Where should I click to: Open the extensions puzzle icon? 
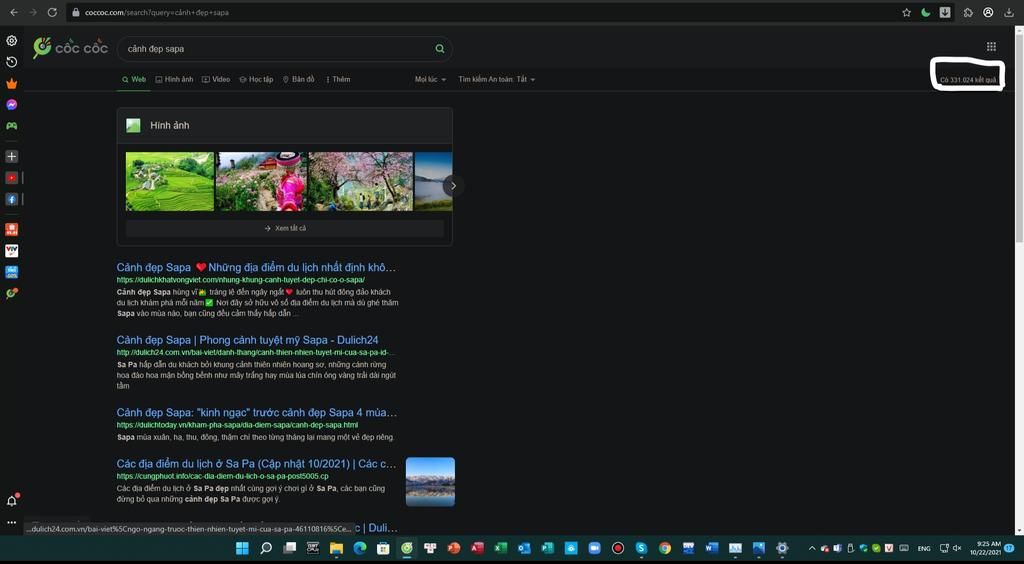click(968, 12)
